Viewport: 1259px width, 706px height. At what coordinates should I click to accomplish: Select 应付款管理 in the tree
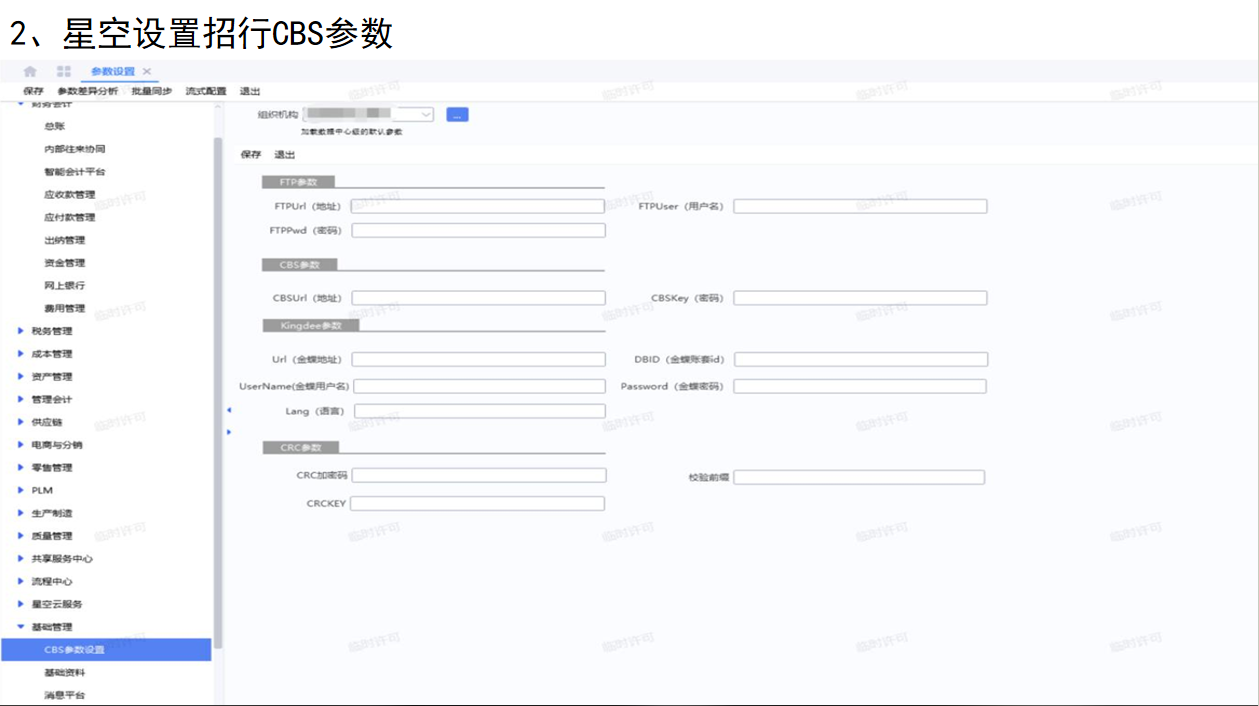(69, 217)
